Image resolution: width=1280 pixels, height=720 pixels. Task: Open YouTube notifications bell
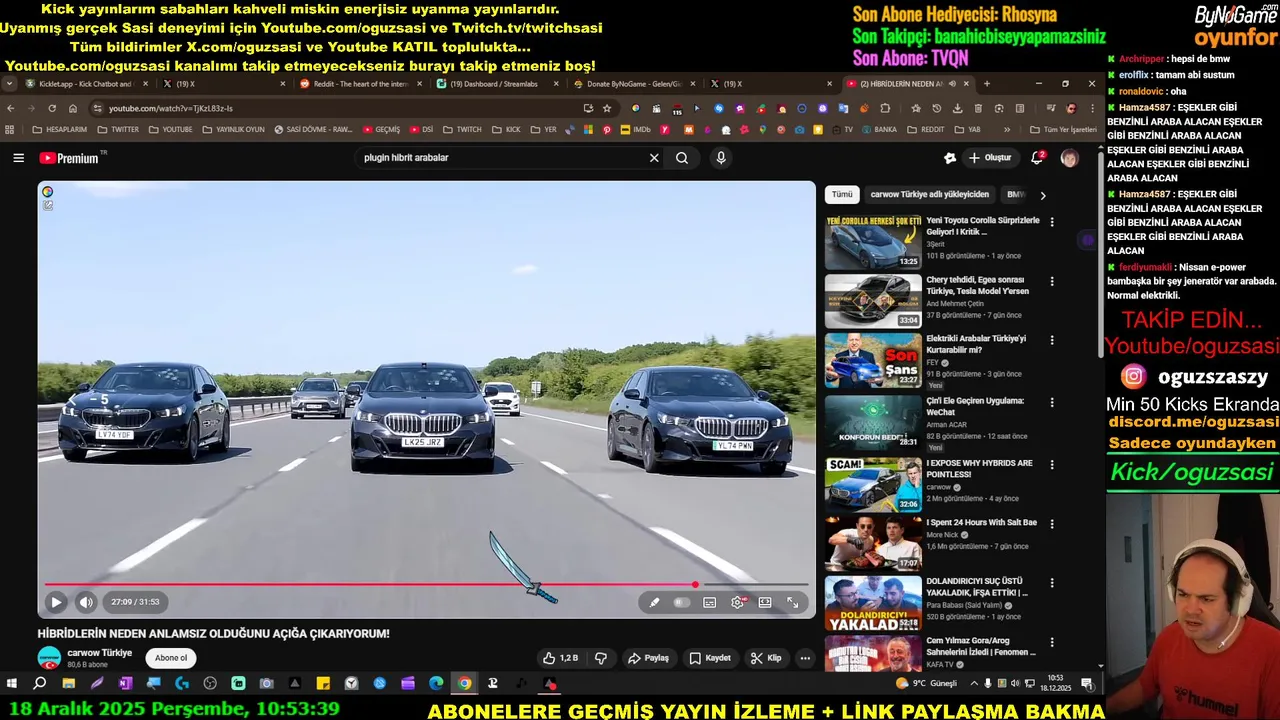click(x=1037, y=158)
